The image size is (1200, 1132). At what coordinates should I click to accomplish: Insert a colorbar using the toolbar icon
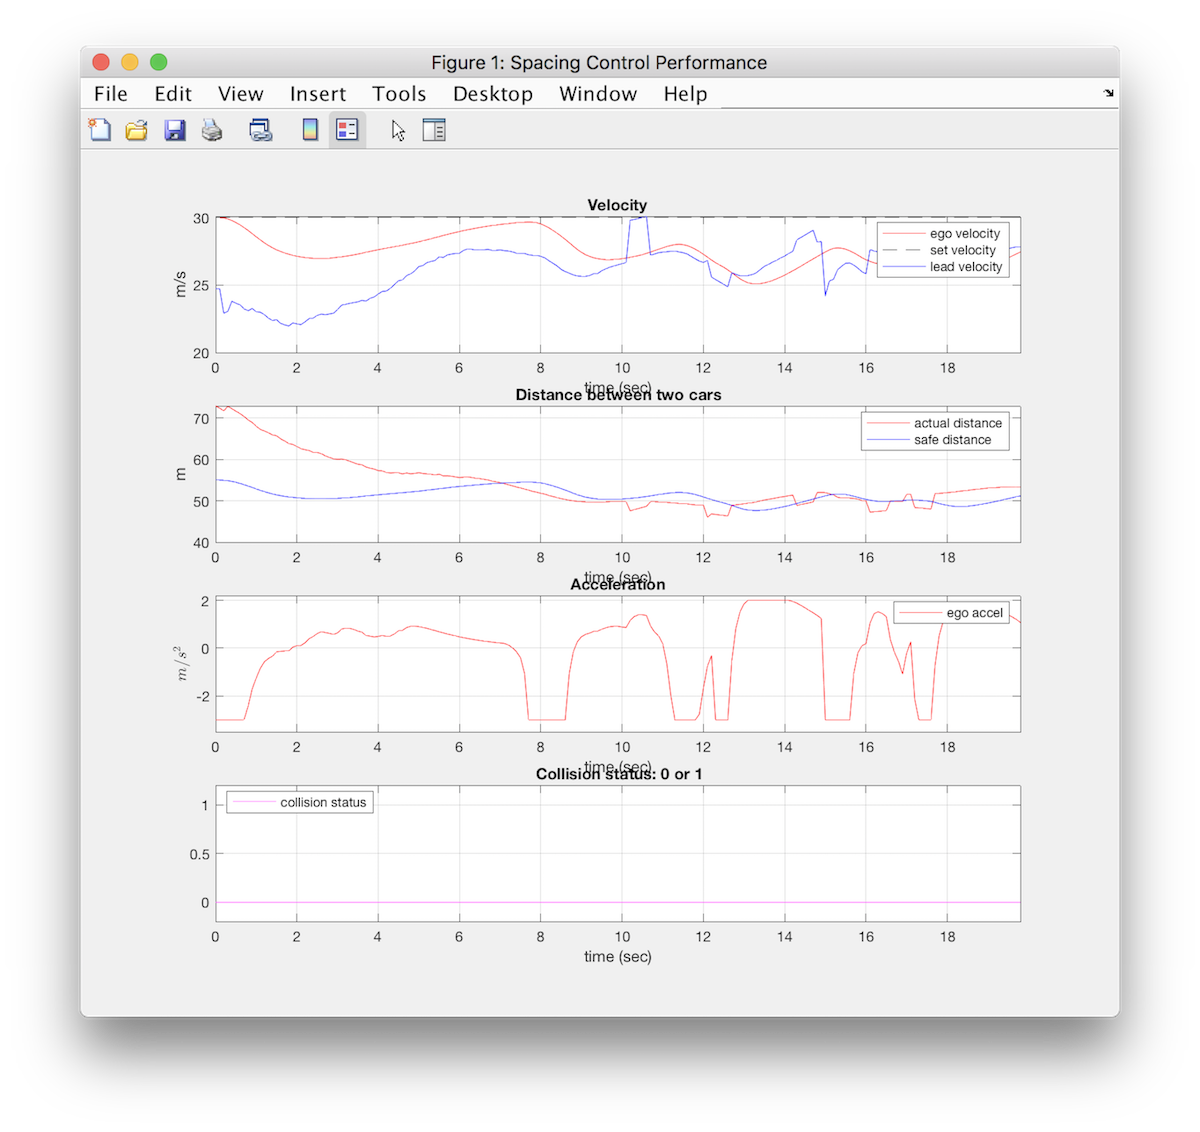tap(310, 130)
